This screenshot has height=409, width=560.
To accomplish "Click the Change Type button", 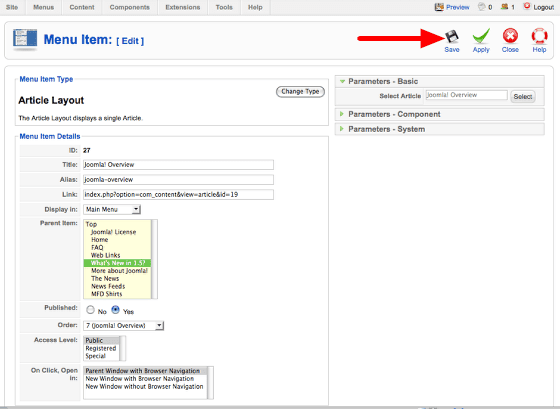I will pyautogui.click(x=300, y=91).
